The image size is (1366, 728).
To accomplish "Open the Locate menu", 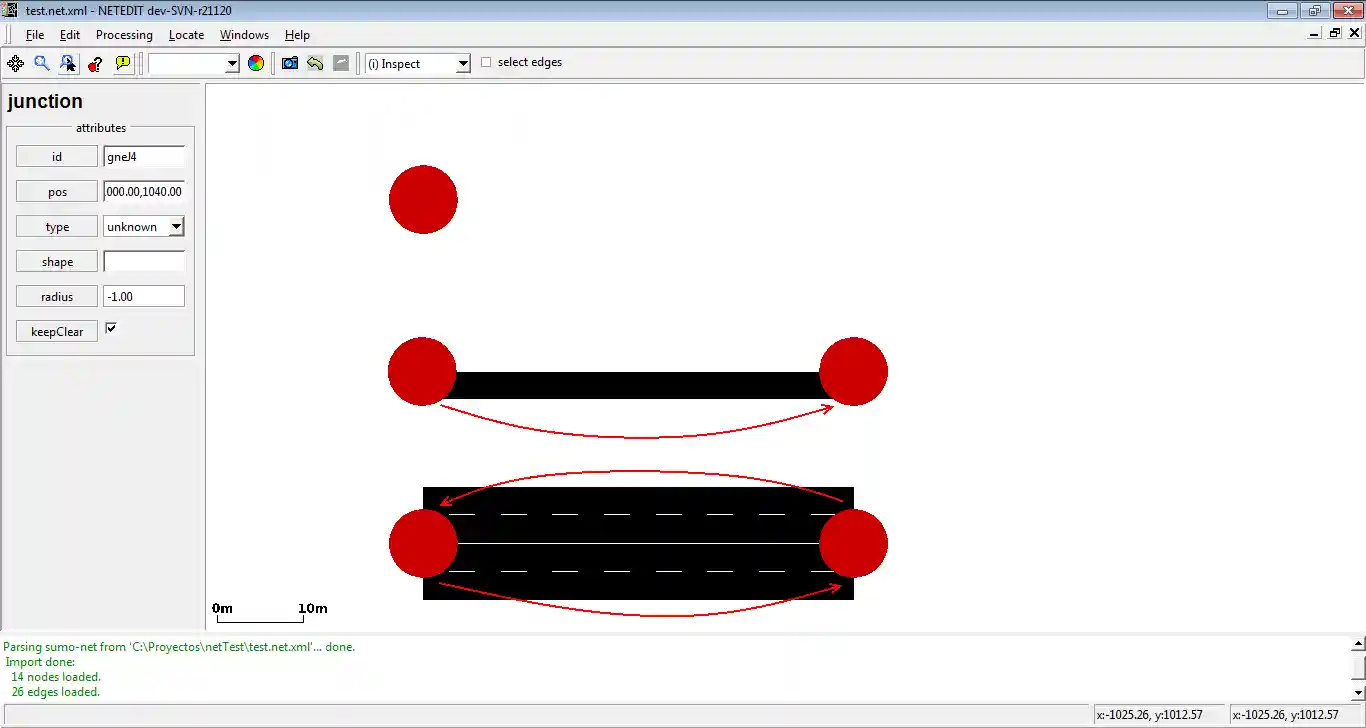I will point(186,35).
